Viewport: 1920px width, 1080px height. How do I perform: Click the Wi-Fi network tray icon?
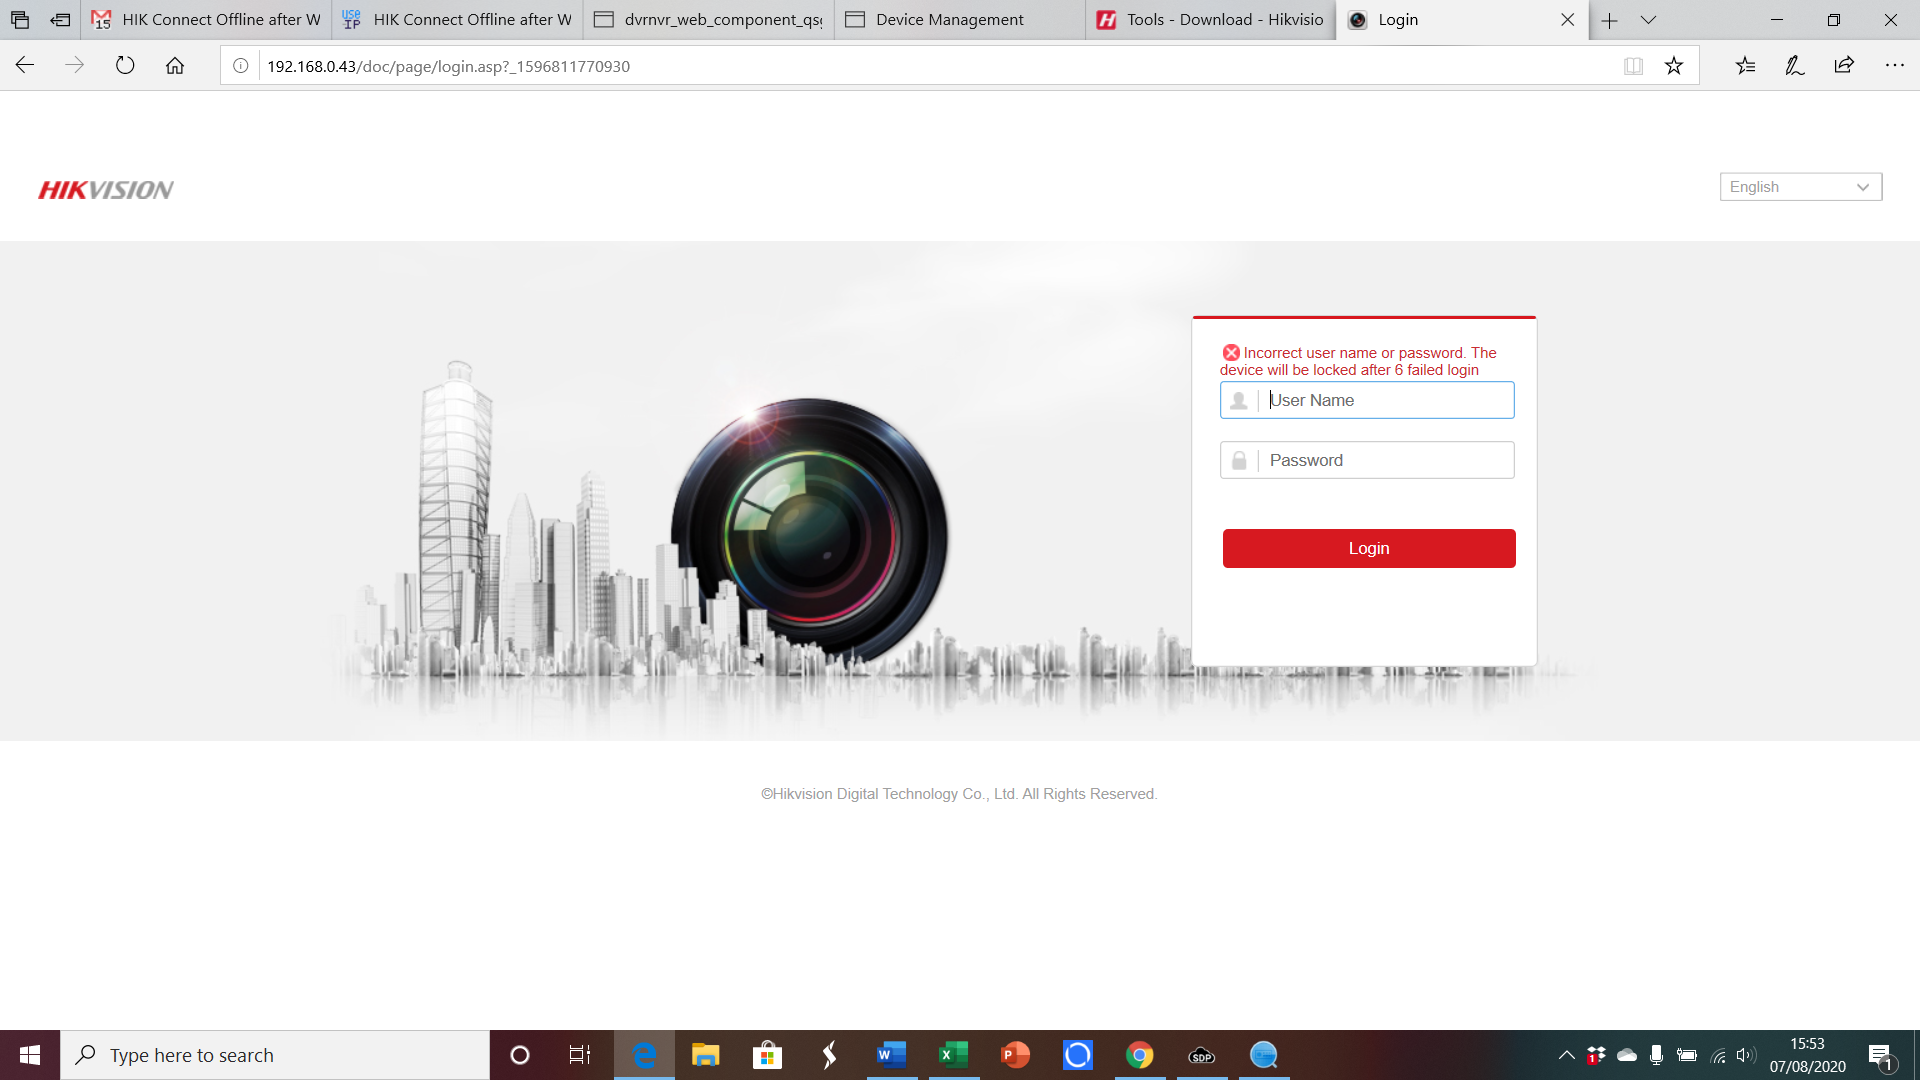pyautogui.click(x=1718, y=1055)
